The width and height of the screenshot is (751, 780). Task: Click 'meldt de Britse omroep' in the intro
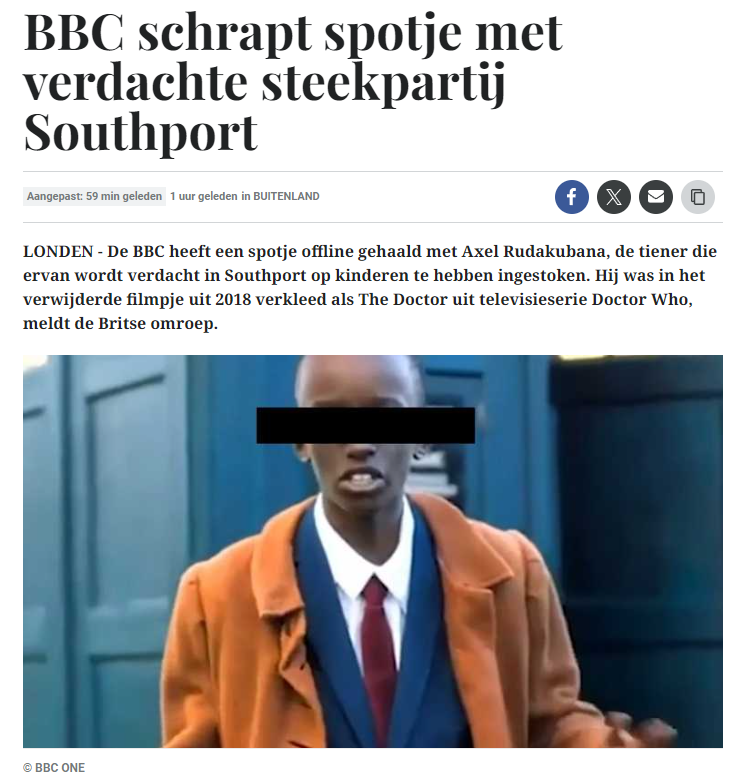pyautogui.click(x=120, y=323)
